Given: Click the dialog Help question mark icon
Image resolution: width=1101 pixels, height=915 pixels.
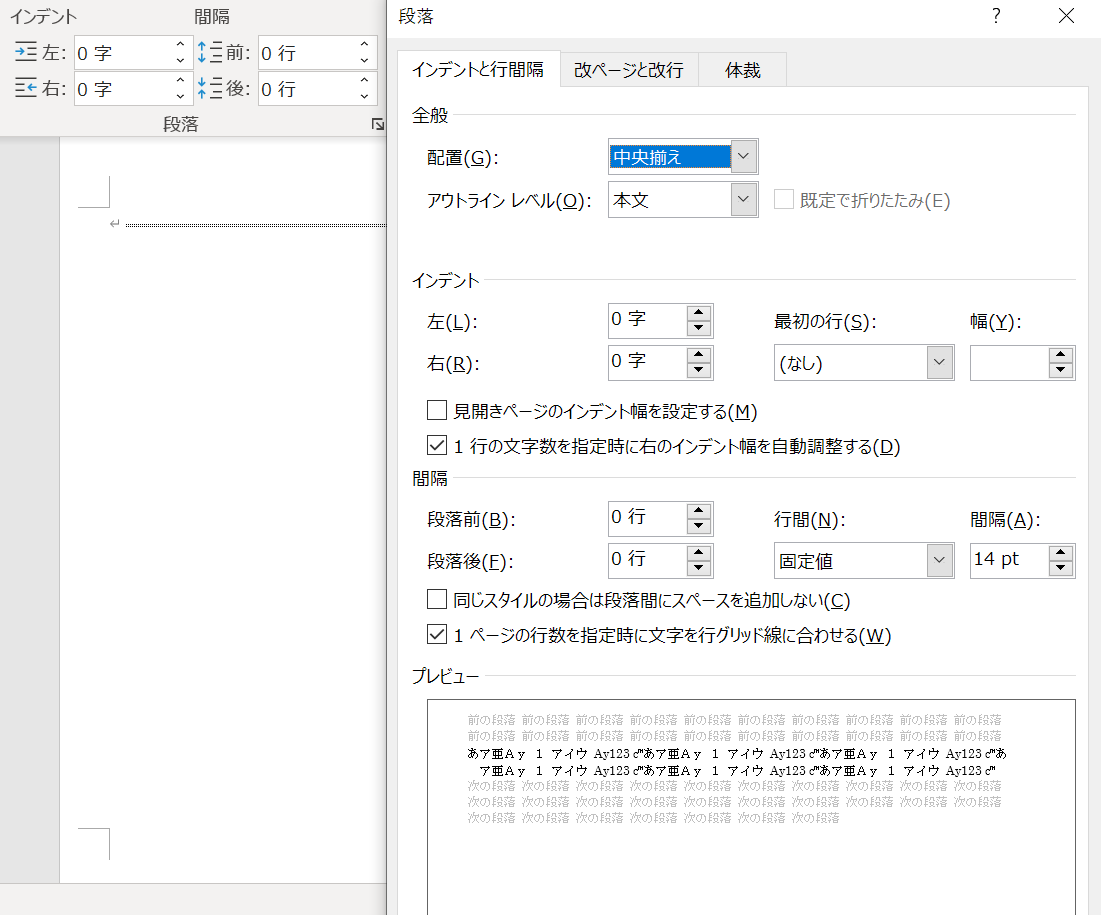Looking at the screenshot, I should (996, 16).
